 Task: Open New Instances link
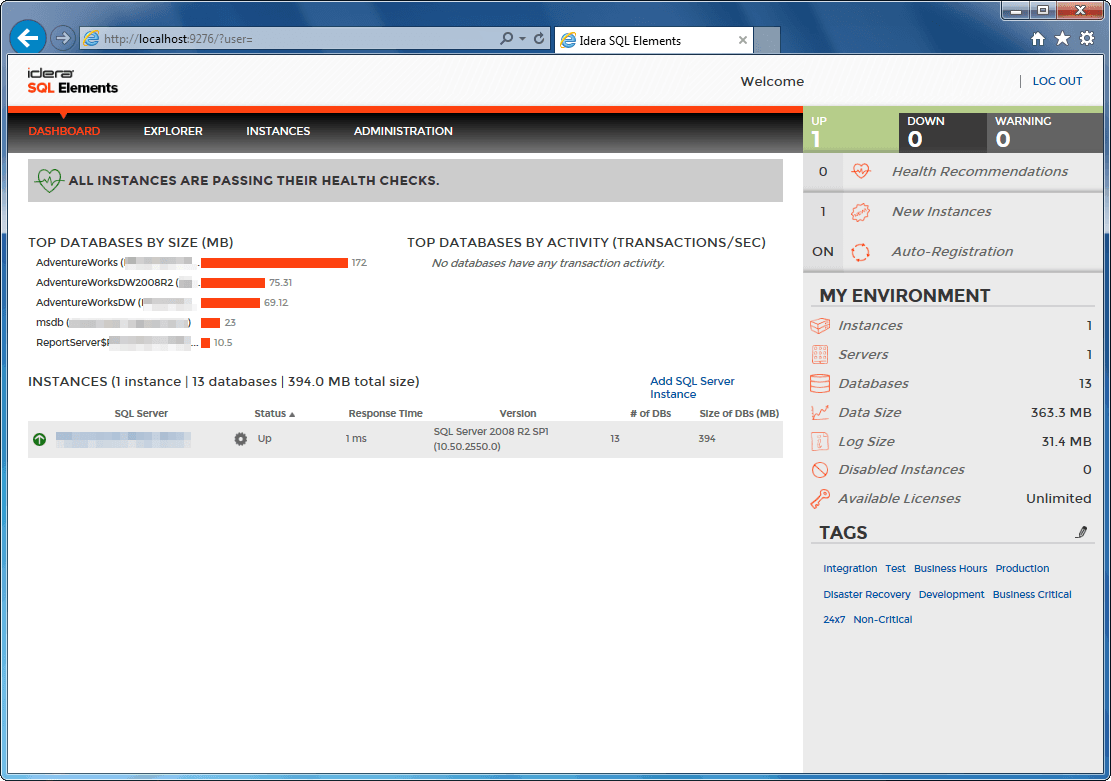click(941, 211)
